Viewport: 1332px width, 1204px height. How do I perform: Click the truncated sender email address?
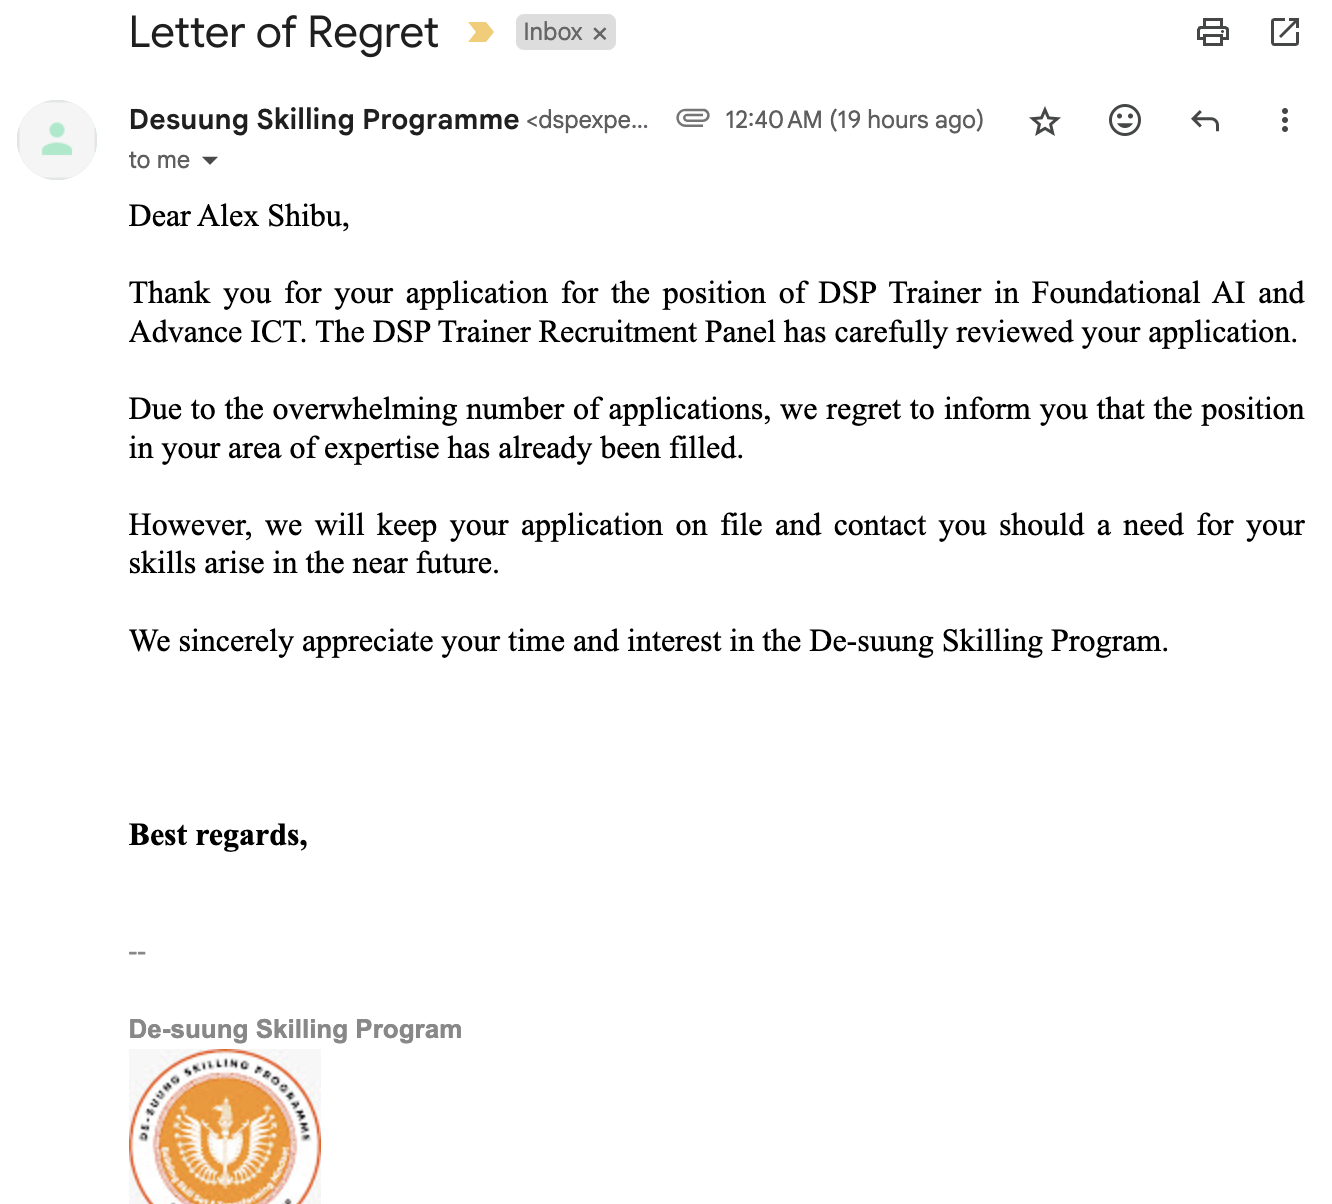point(587,121)
